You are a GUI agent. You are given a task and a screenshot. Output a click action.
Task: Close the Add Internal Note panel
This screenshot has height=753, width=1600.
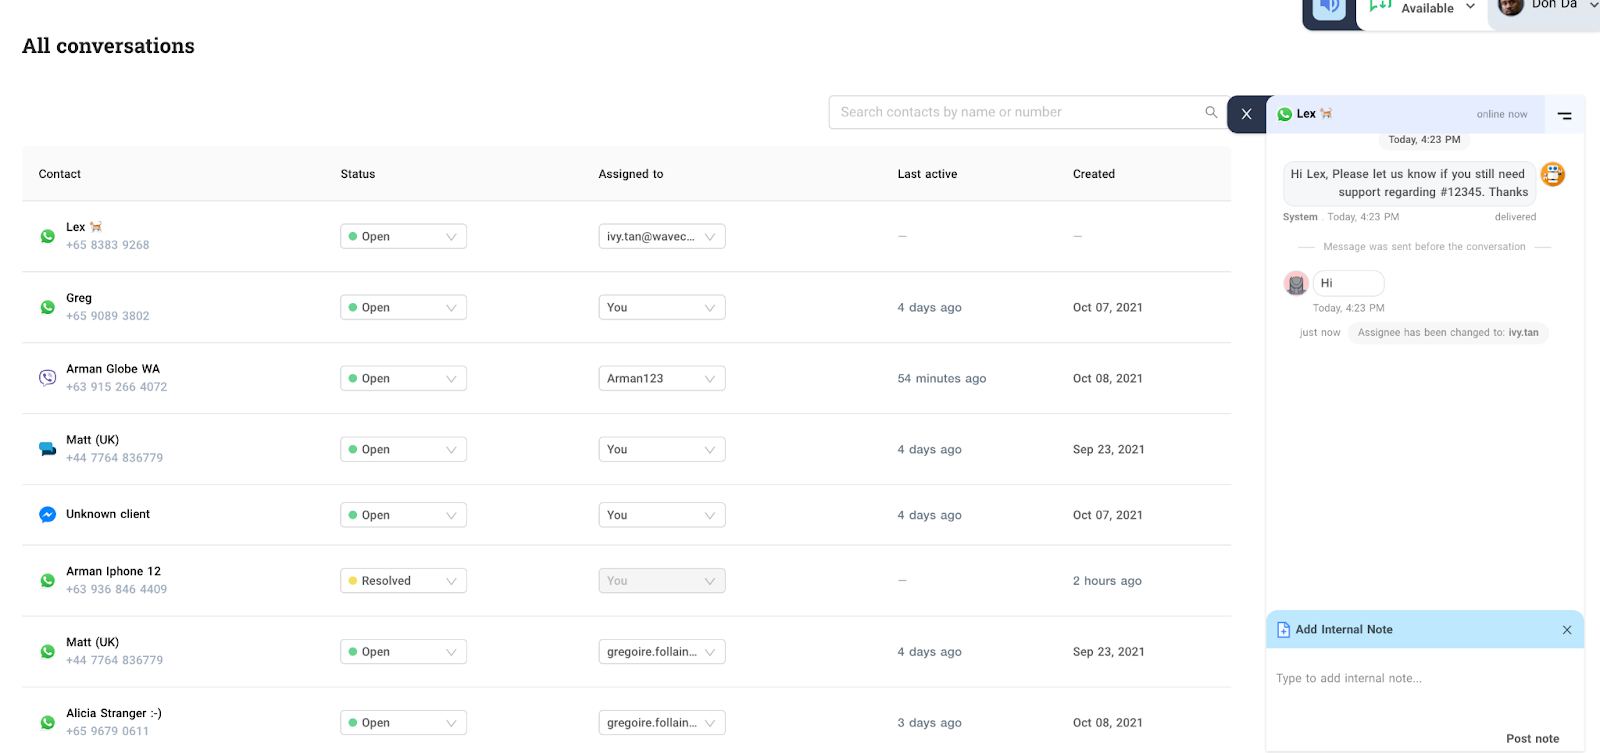pyautogui.click(x=1566, y=630)
